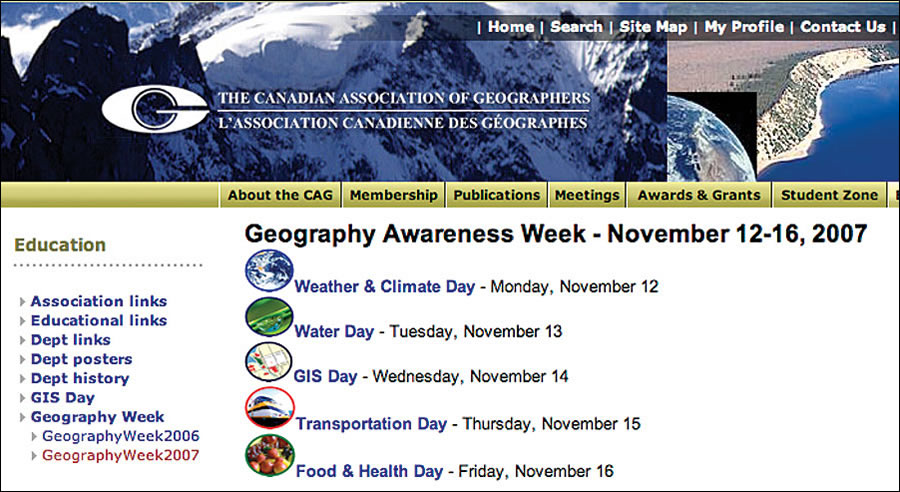The width and height of the screenshot is (900, 492).
Task: Click the green Water Day icon
Action: point(269,316)
